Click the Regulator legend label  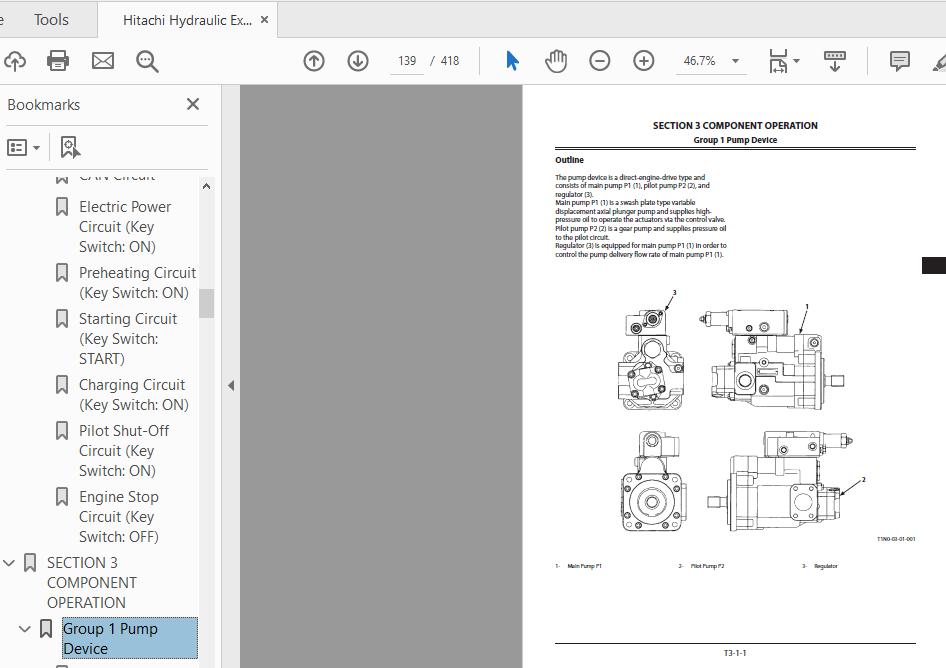click(825, 566)
